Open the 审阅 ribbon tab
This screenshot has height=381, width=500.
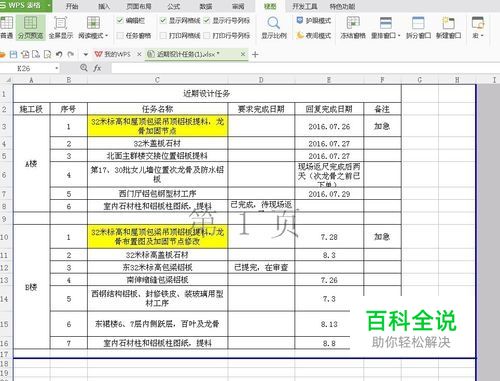coord(238,6)
